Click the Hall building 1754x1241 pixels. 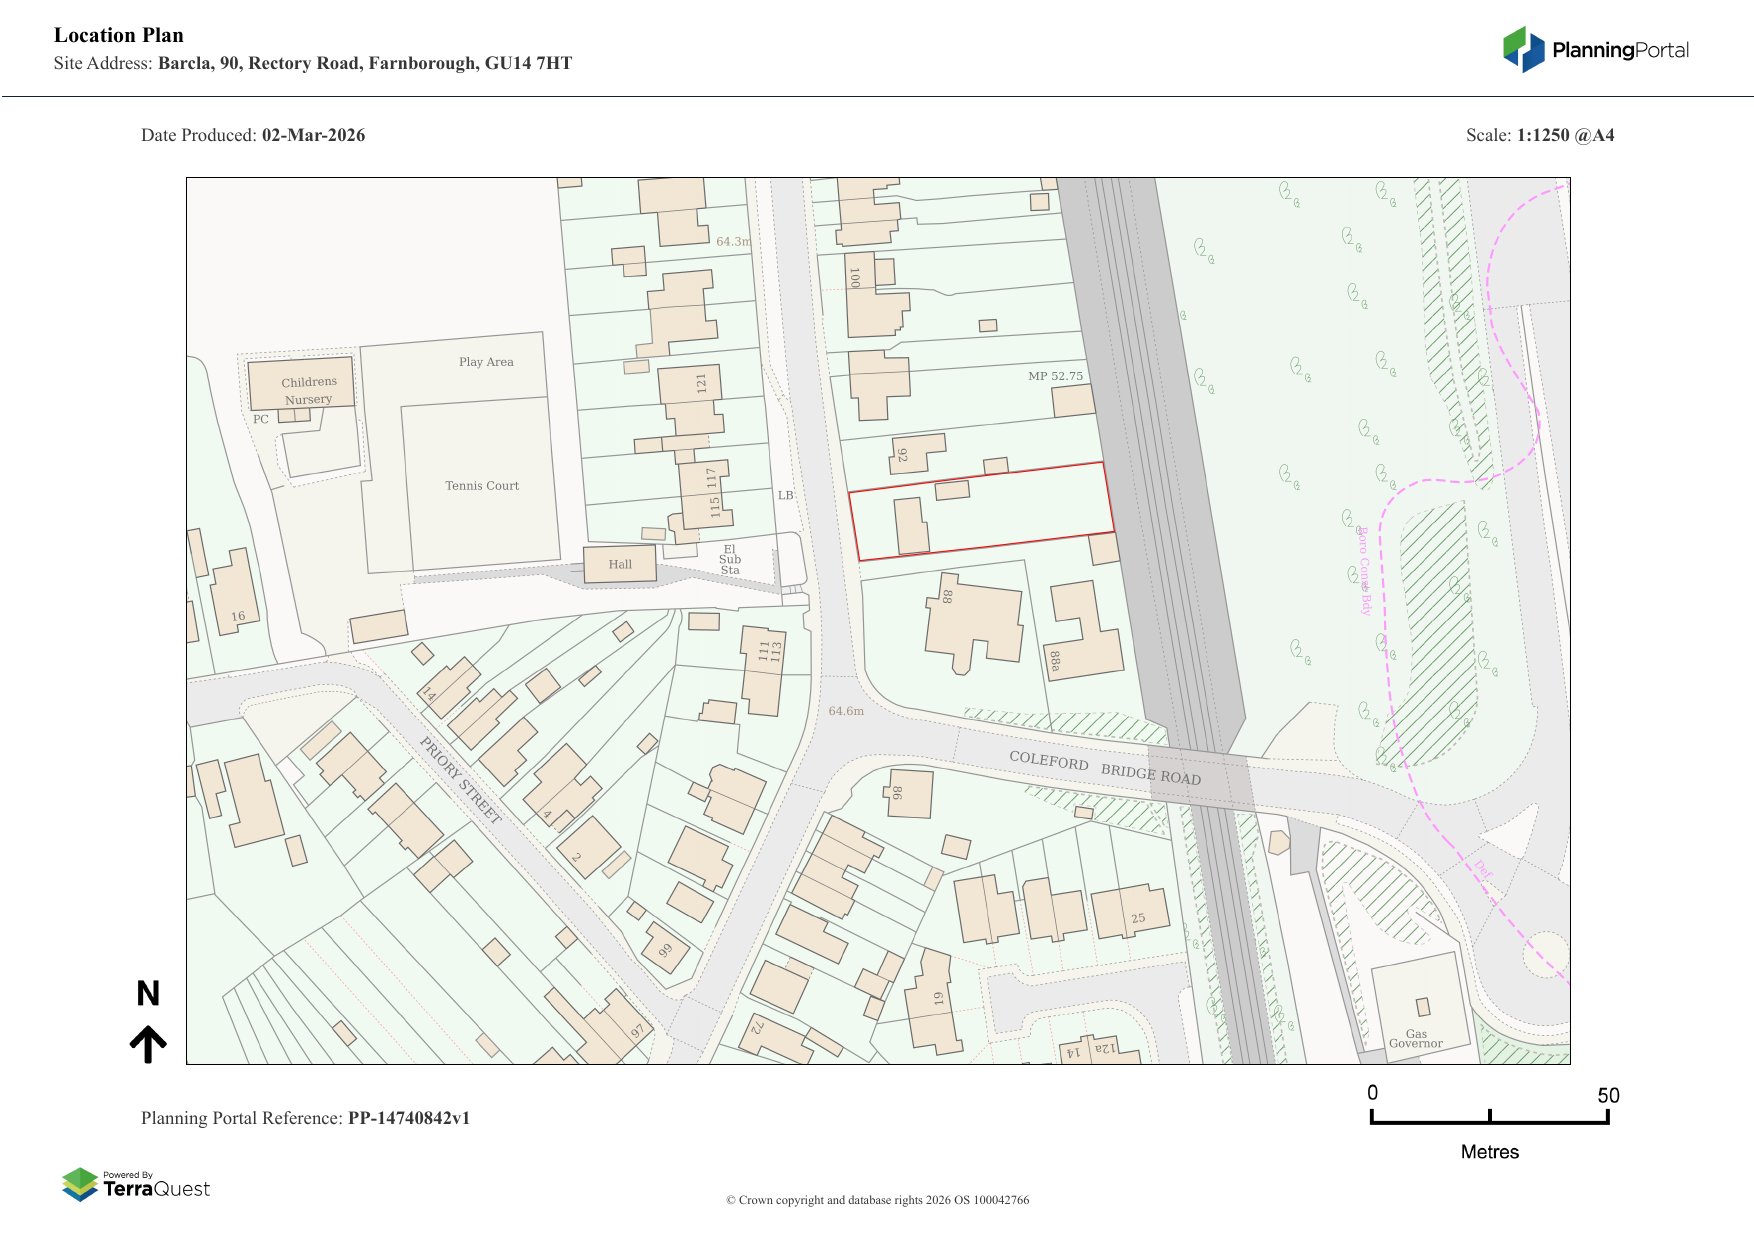[x=620, y=564]
